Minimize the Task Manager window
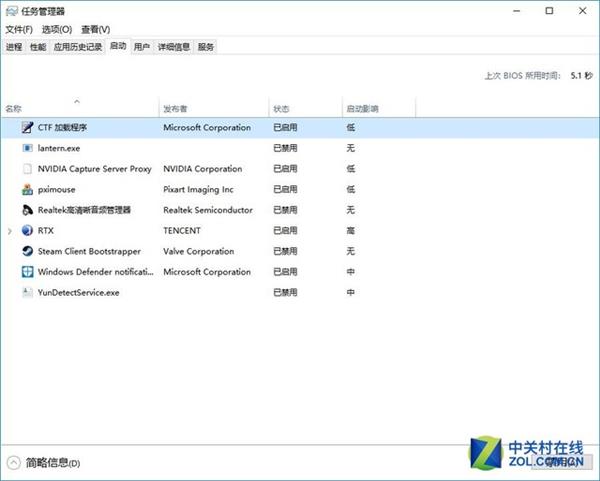The image size is (600, 481). point(517,11)
